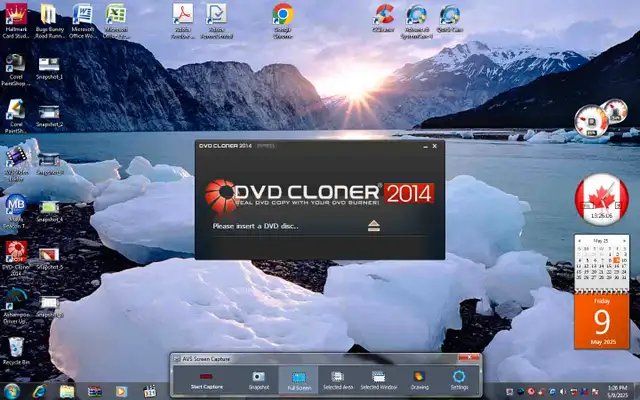Screen dimensions: 640x400
Task: Close the DVD Cloner 2014 window
Action: pyautogui.click(x=435, y=146)
